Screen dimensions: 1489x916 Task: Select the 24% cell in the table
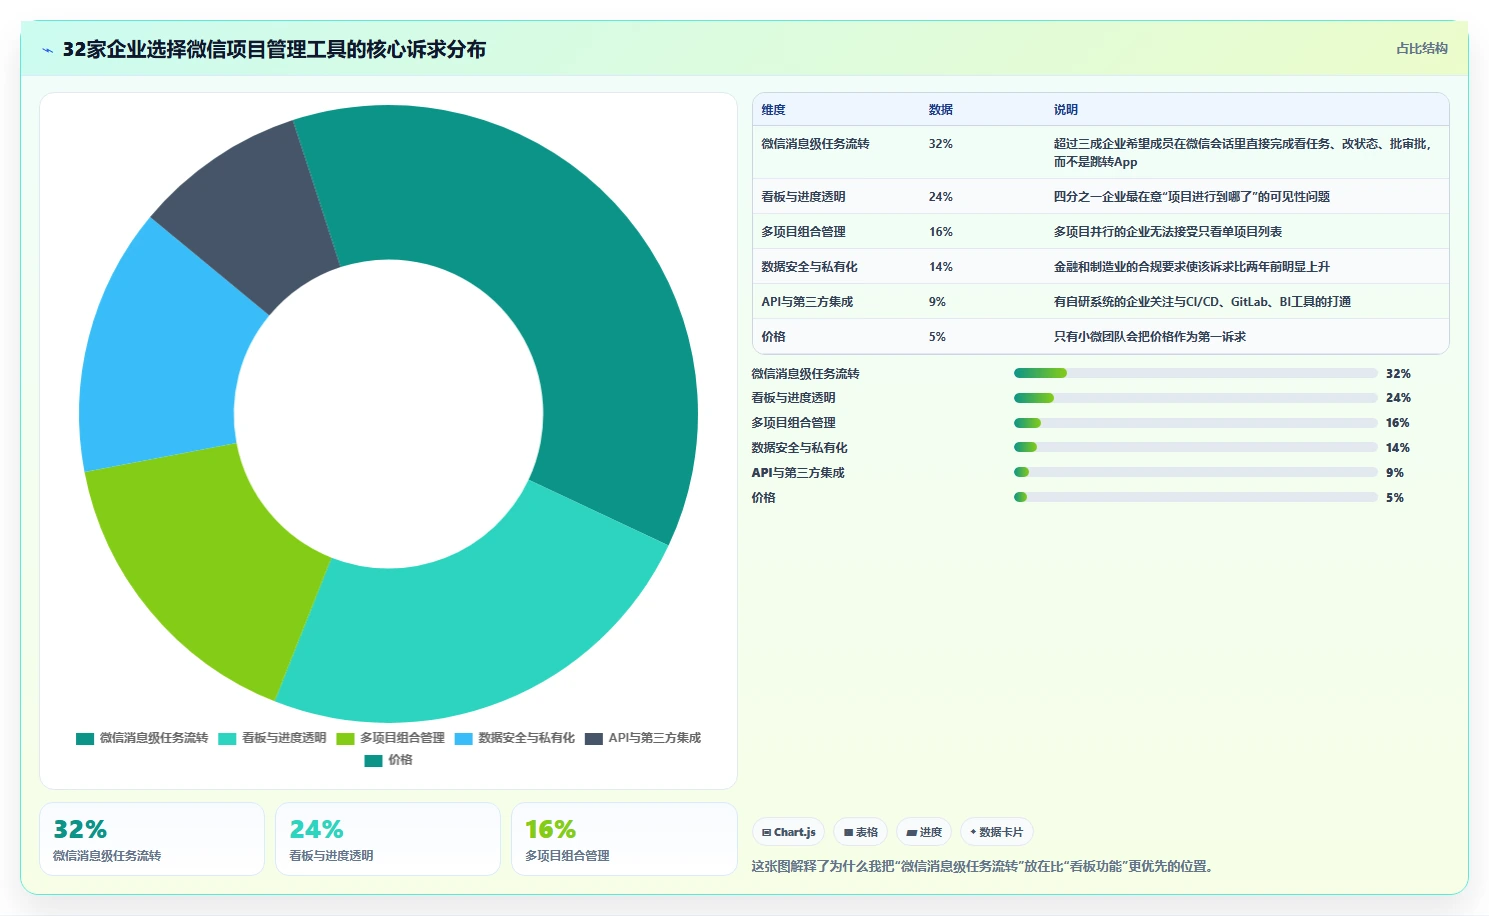pyautogui.click(x=941, y=197)
